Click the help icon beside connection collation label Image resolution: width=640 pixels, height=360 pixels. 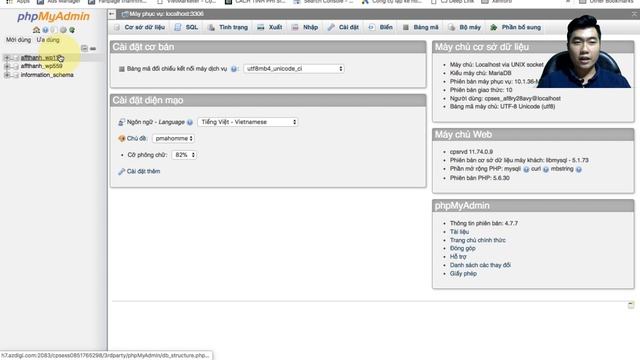[234, 69]
